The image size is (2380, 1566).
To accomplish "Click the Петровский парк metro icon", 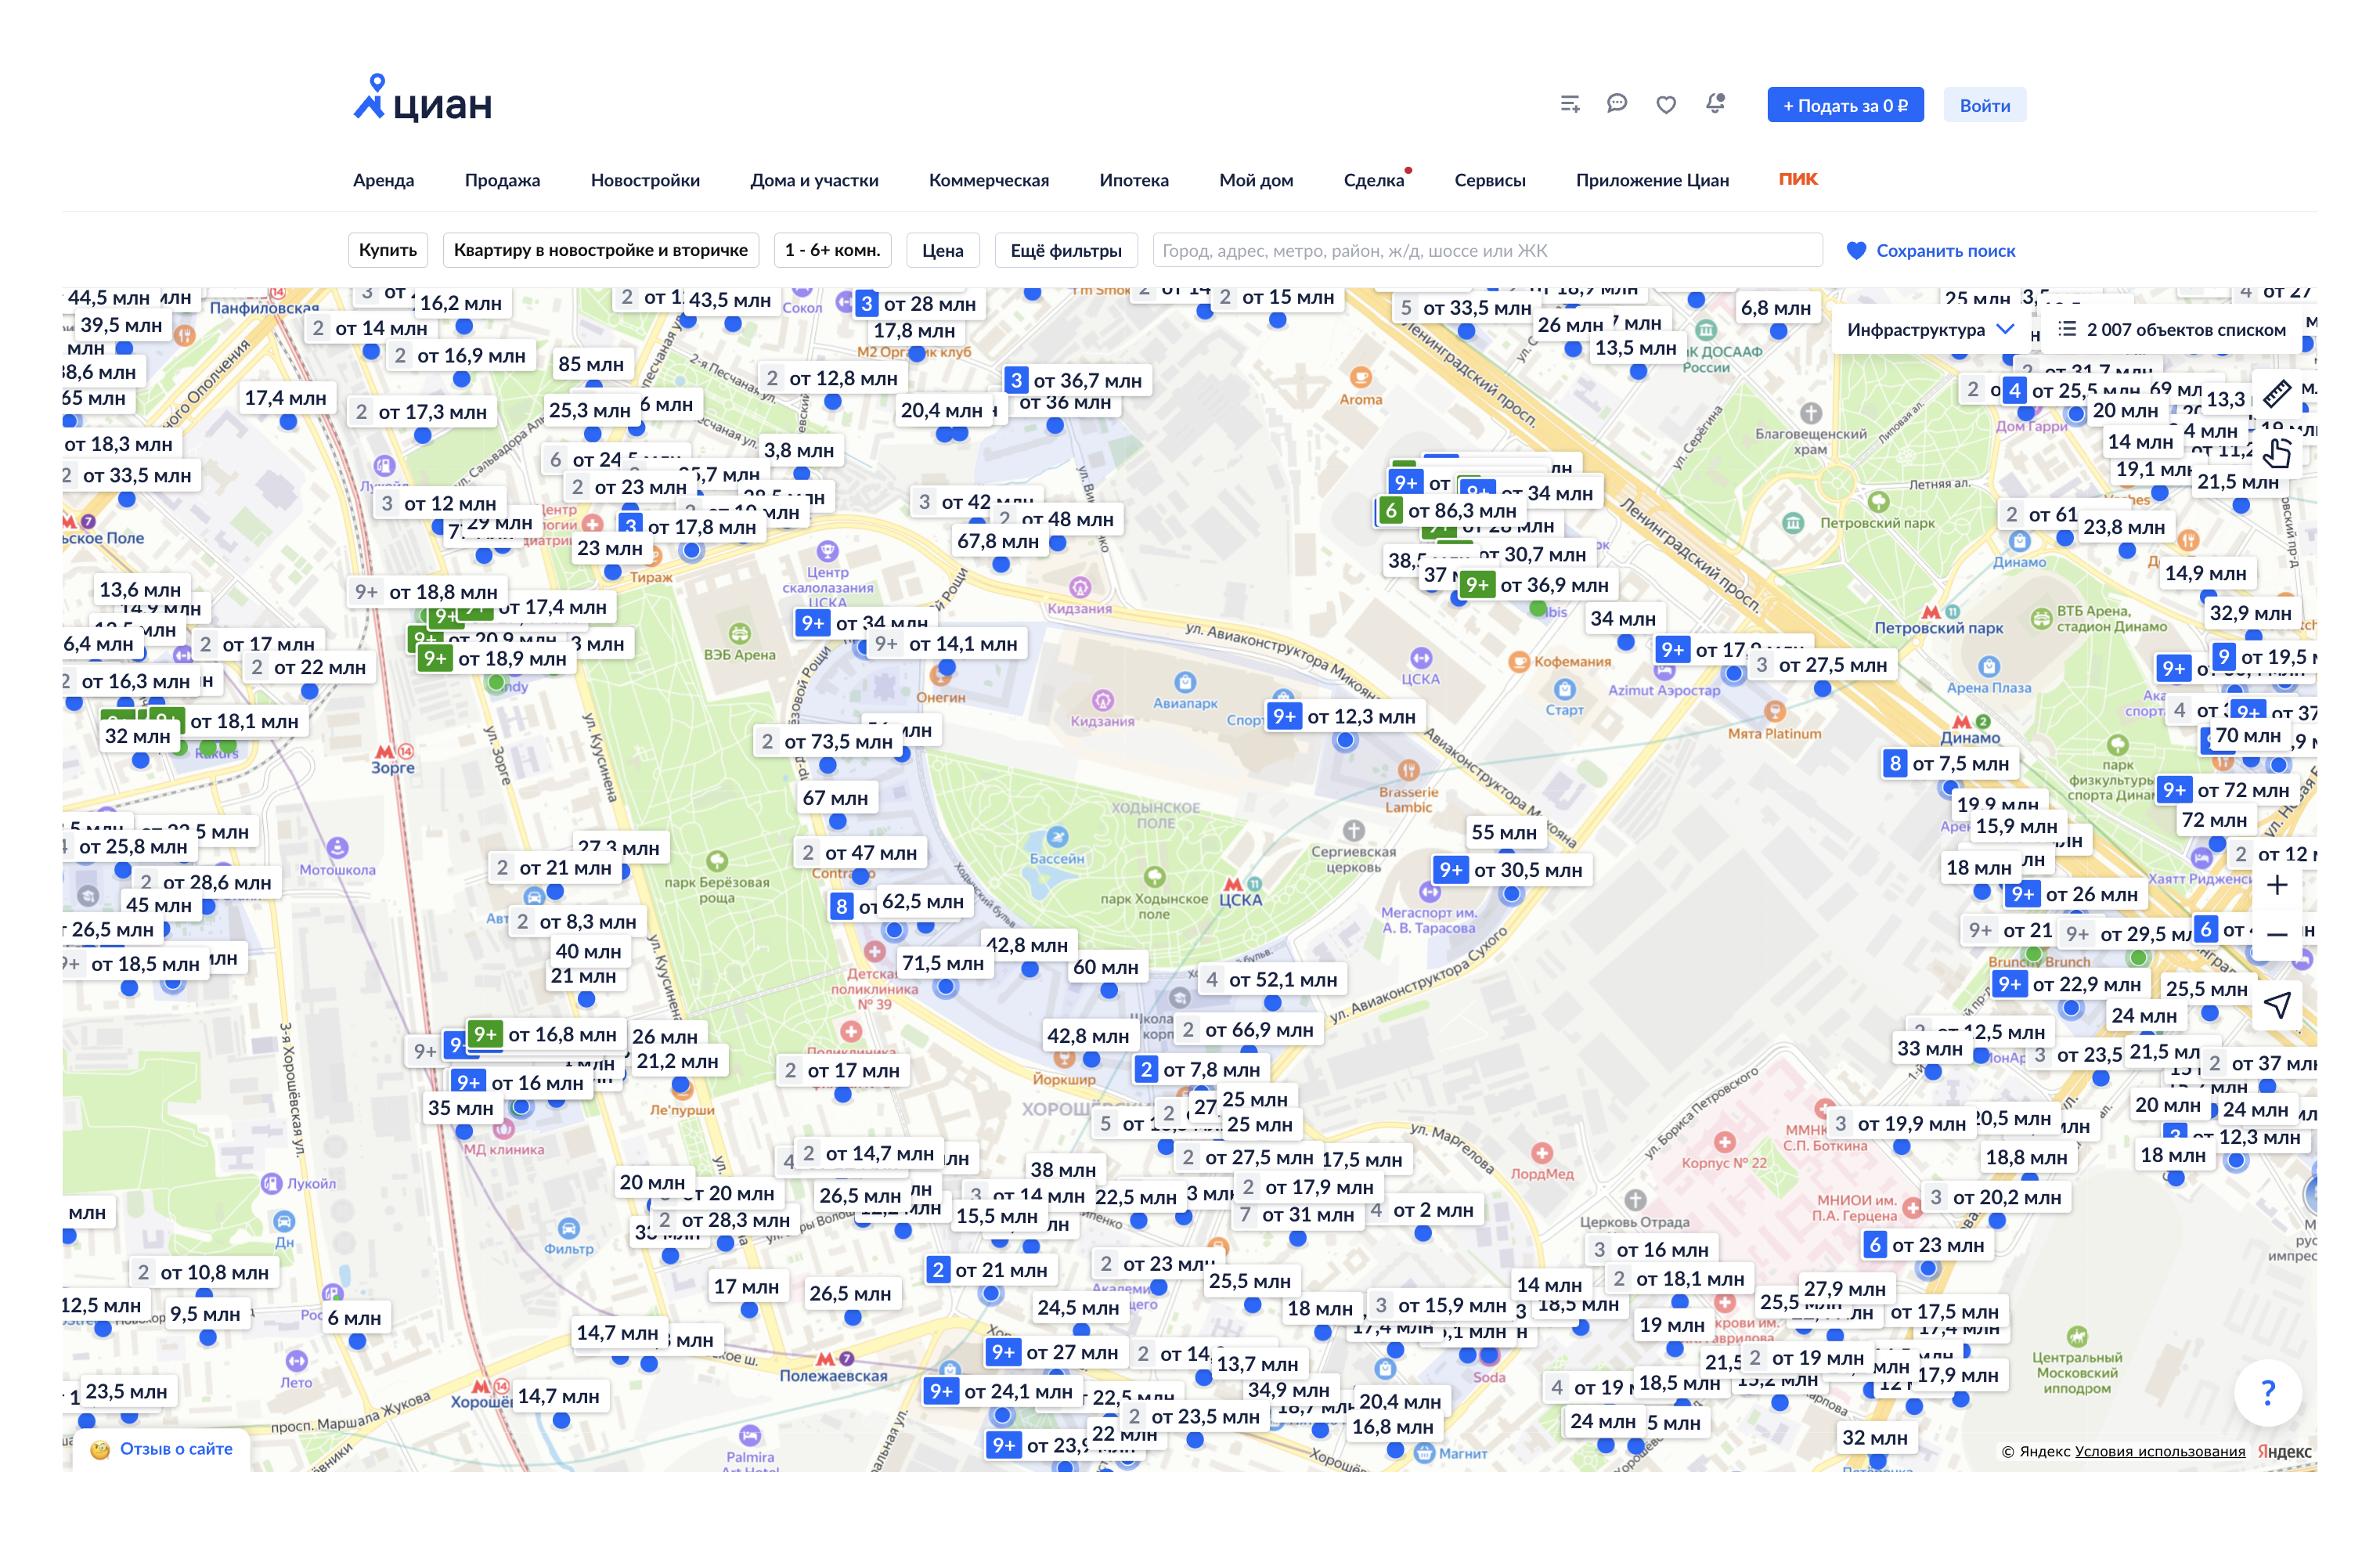I will [x=1939, y=611].
